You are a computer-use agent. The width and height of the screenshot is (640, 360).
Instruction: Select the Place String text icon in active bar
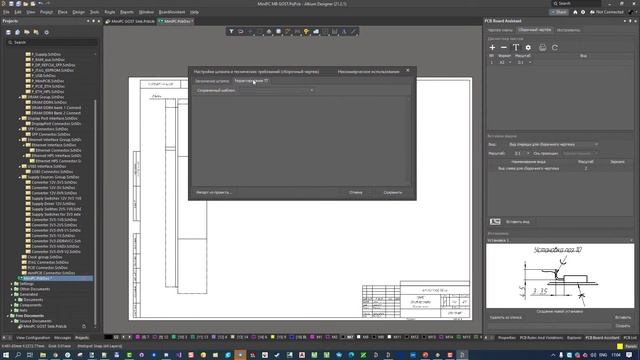[344, 31]
